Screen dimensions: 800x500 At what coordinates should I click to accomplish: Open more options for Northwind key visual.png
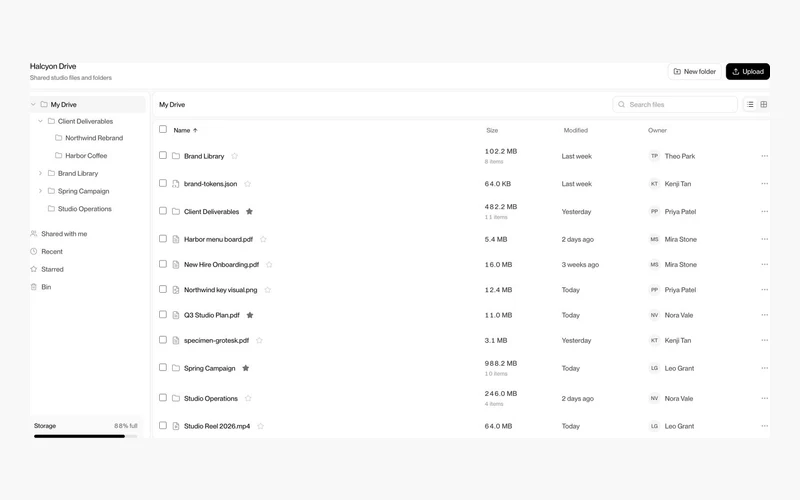point(764,290)
